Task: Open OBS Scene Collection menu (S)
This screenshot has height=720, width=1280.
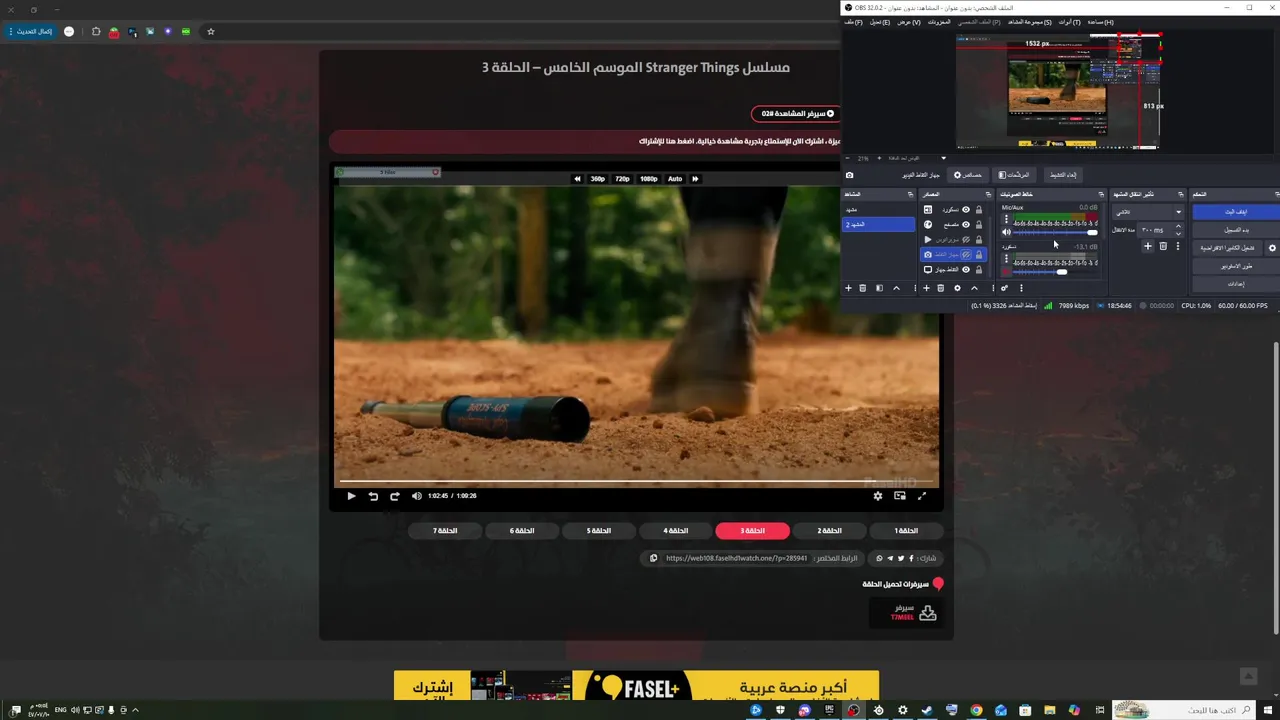Action: click(x=1030, y=22)
